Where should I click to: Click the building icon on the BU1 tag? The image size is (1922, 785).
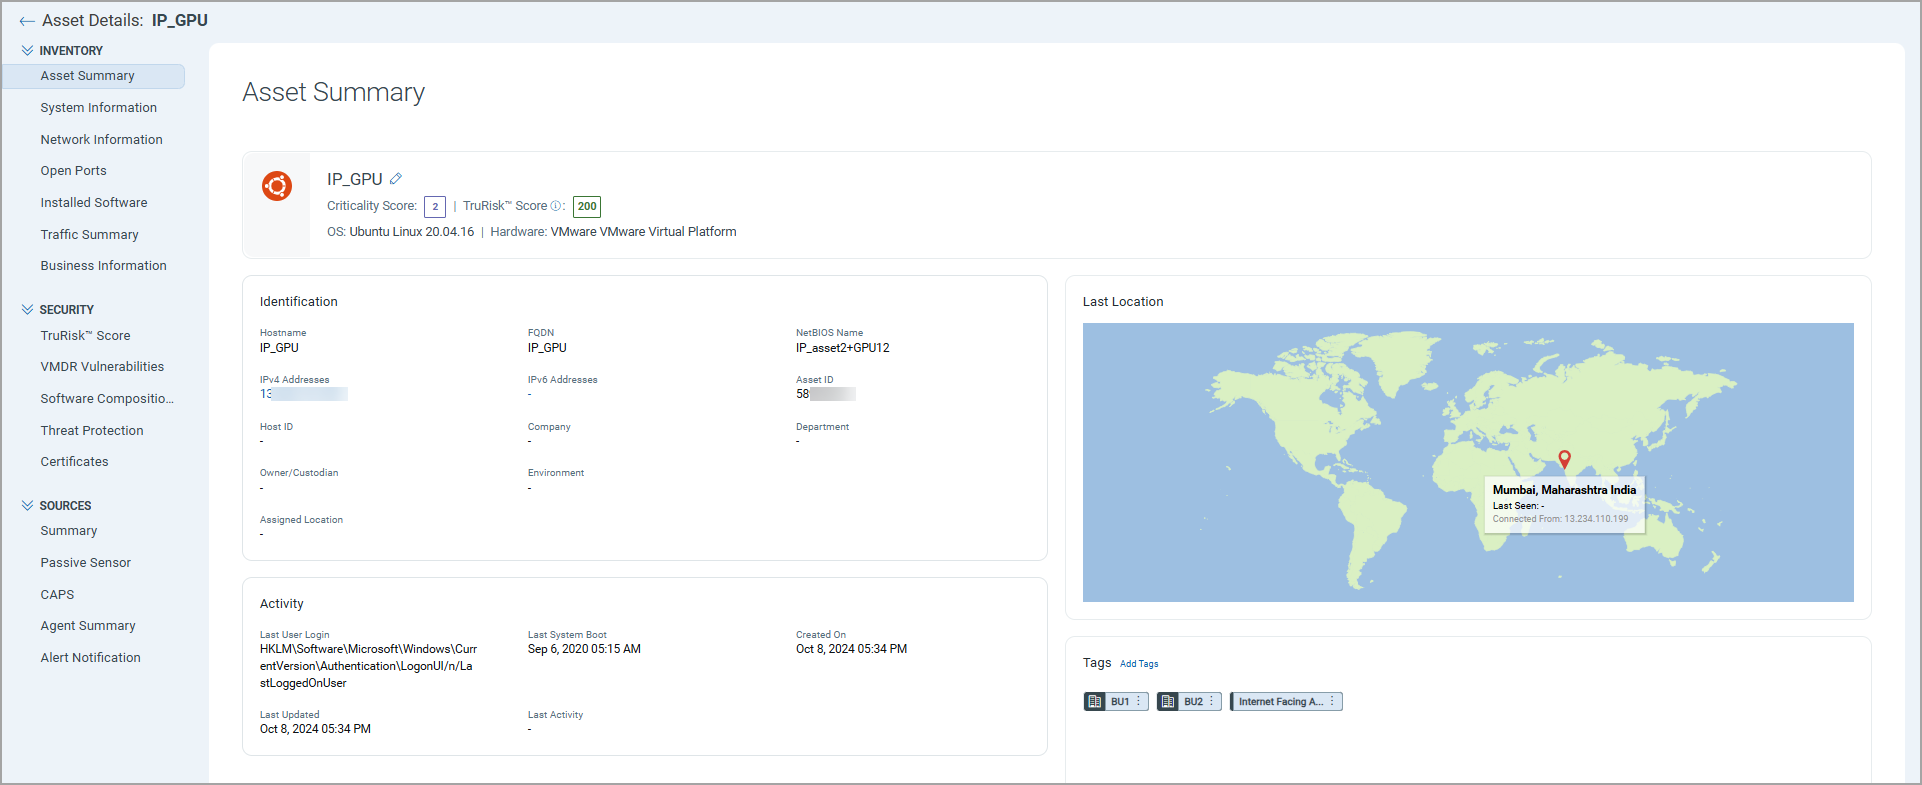tap(1095, 702)
